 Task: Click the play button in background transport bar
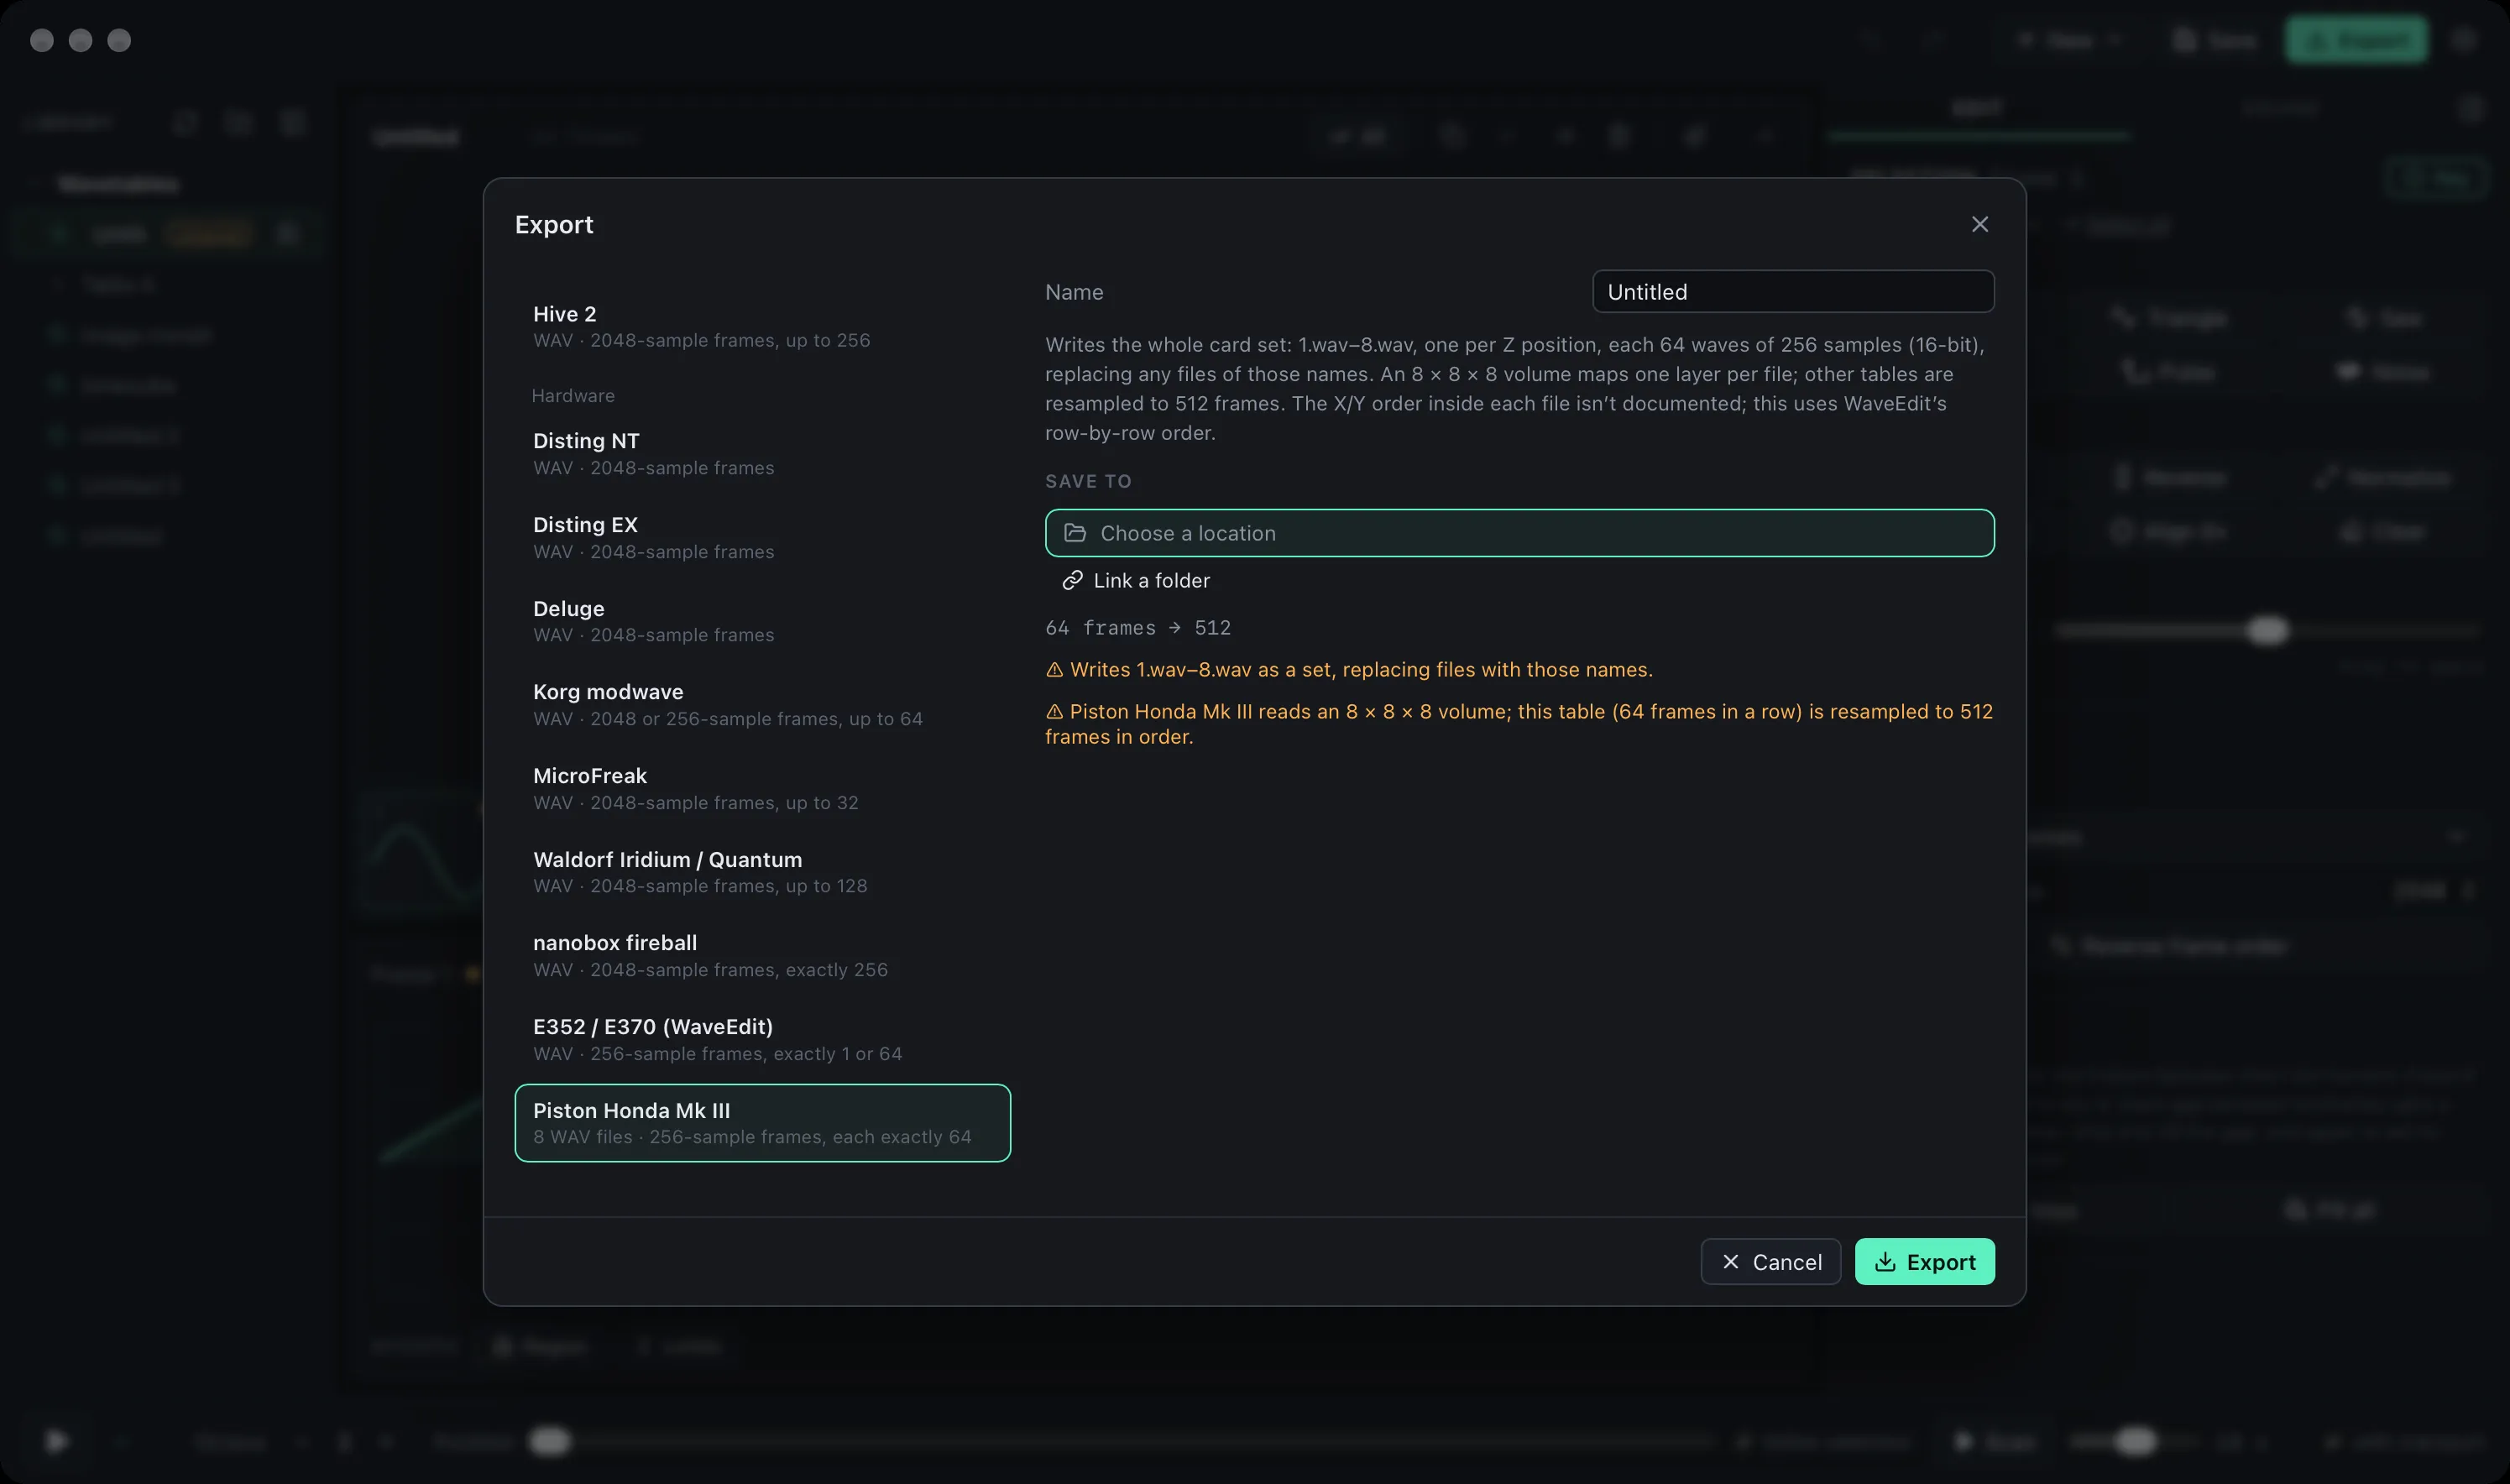pos(56,1441)
